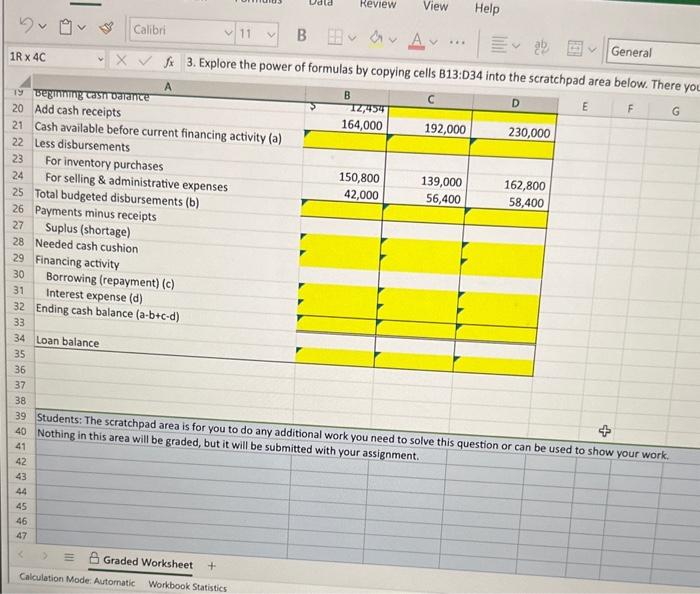The height and width of the screenshot is (594, 700).
Task: Select column C header
Action: point(431,99)
